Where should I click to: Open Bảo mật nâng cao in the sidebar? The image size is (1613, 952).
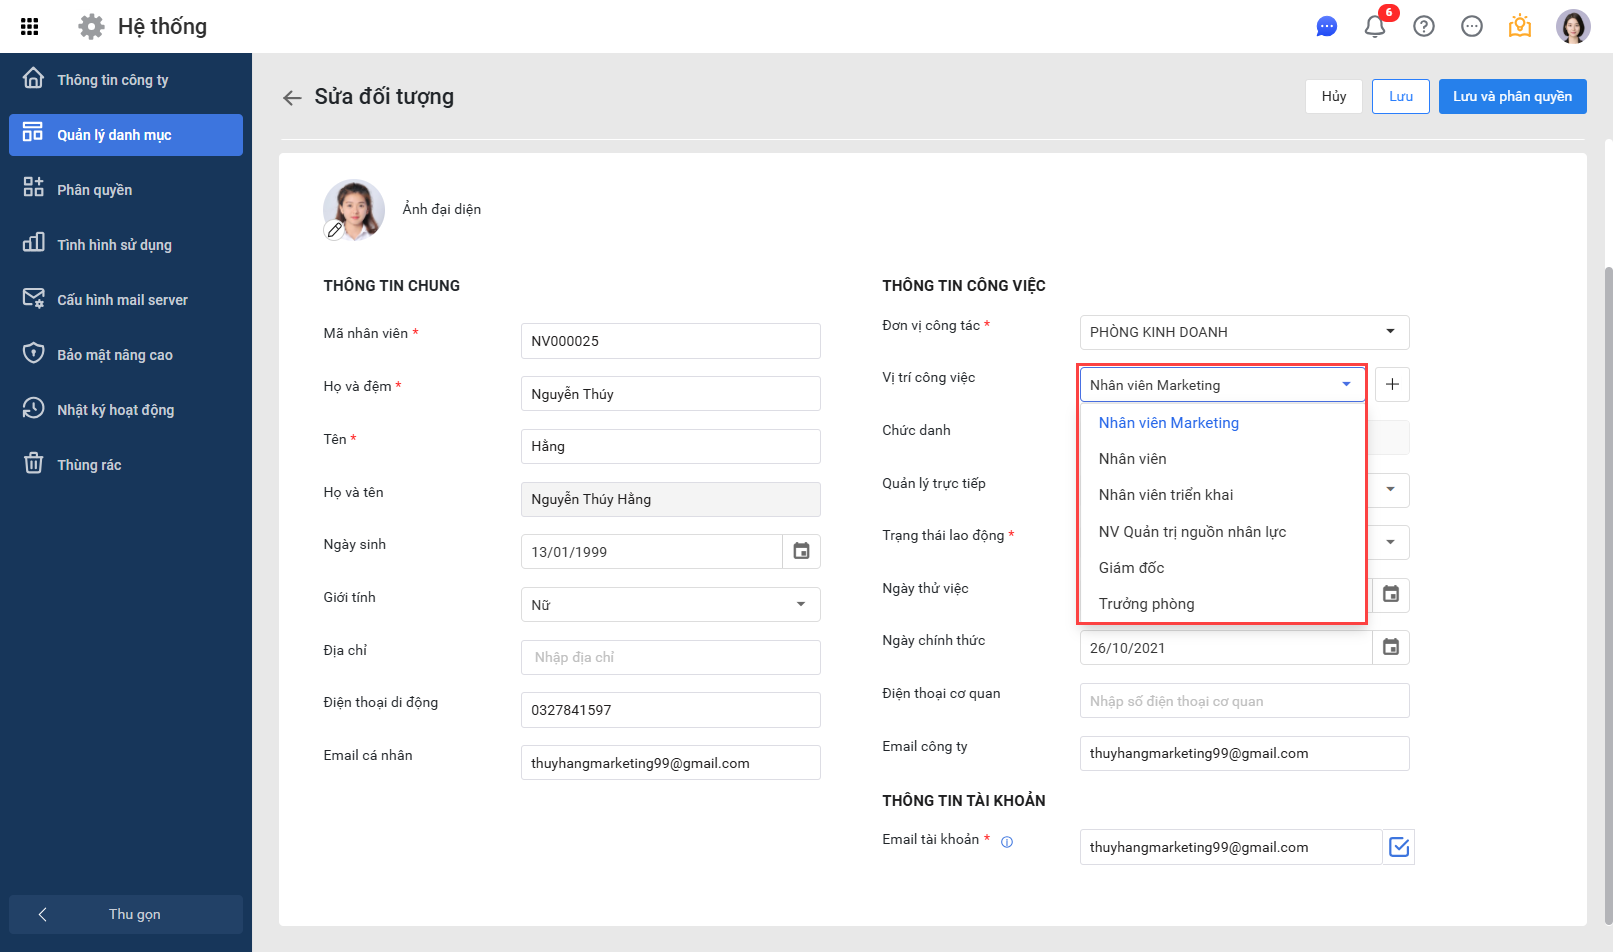pos(126,355)
